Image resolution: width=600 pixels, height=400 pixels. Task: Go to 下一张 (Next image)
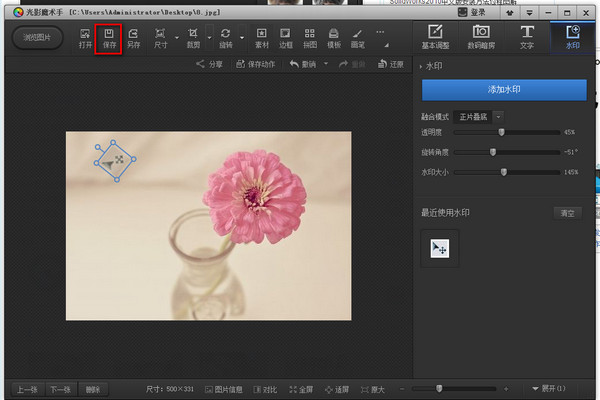(61, 388)
